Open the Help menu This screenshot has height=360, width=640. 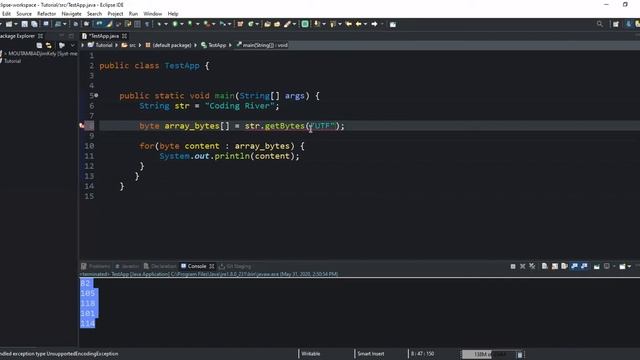tap(173, 14)
